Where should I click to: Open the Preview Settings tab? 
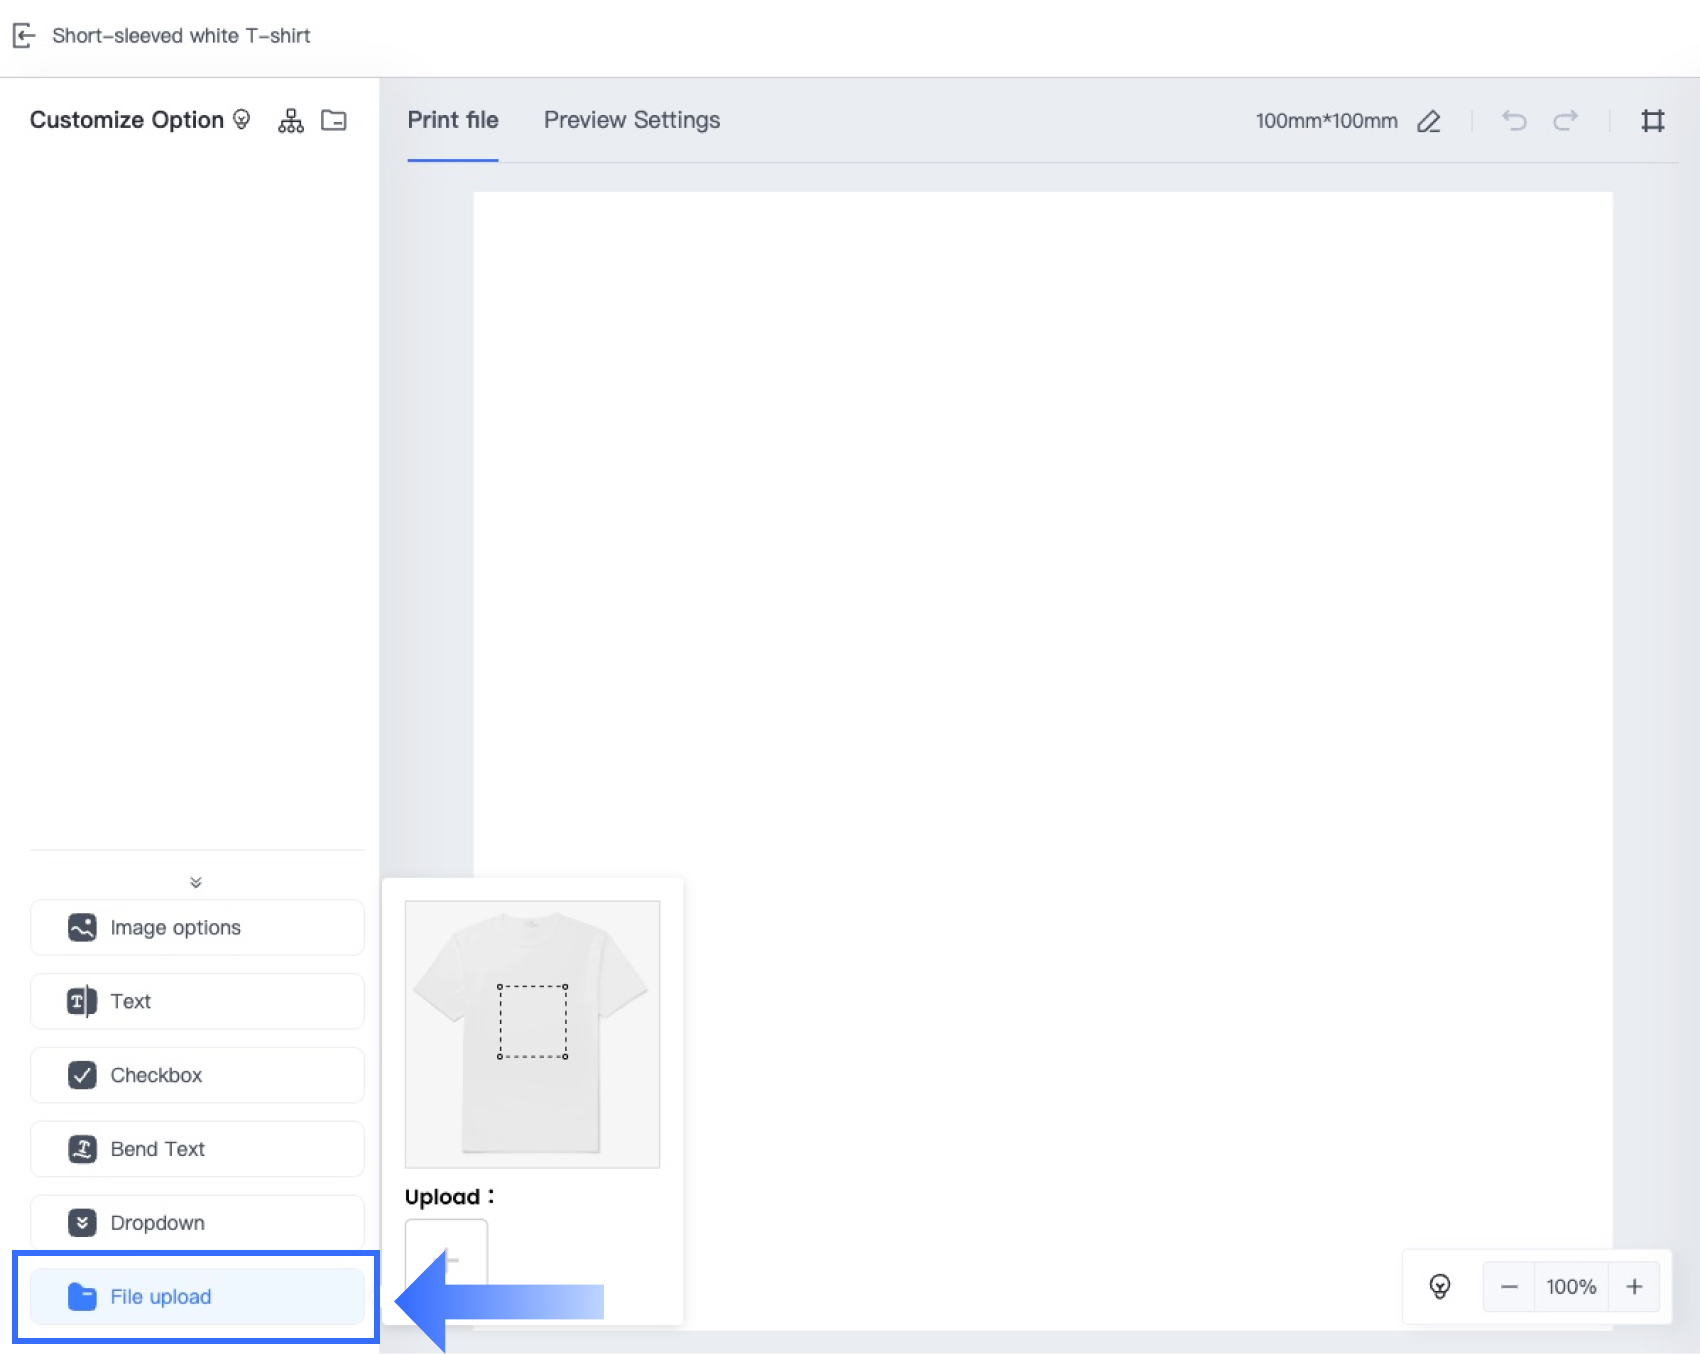pos(632,120)
